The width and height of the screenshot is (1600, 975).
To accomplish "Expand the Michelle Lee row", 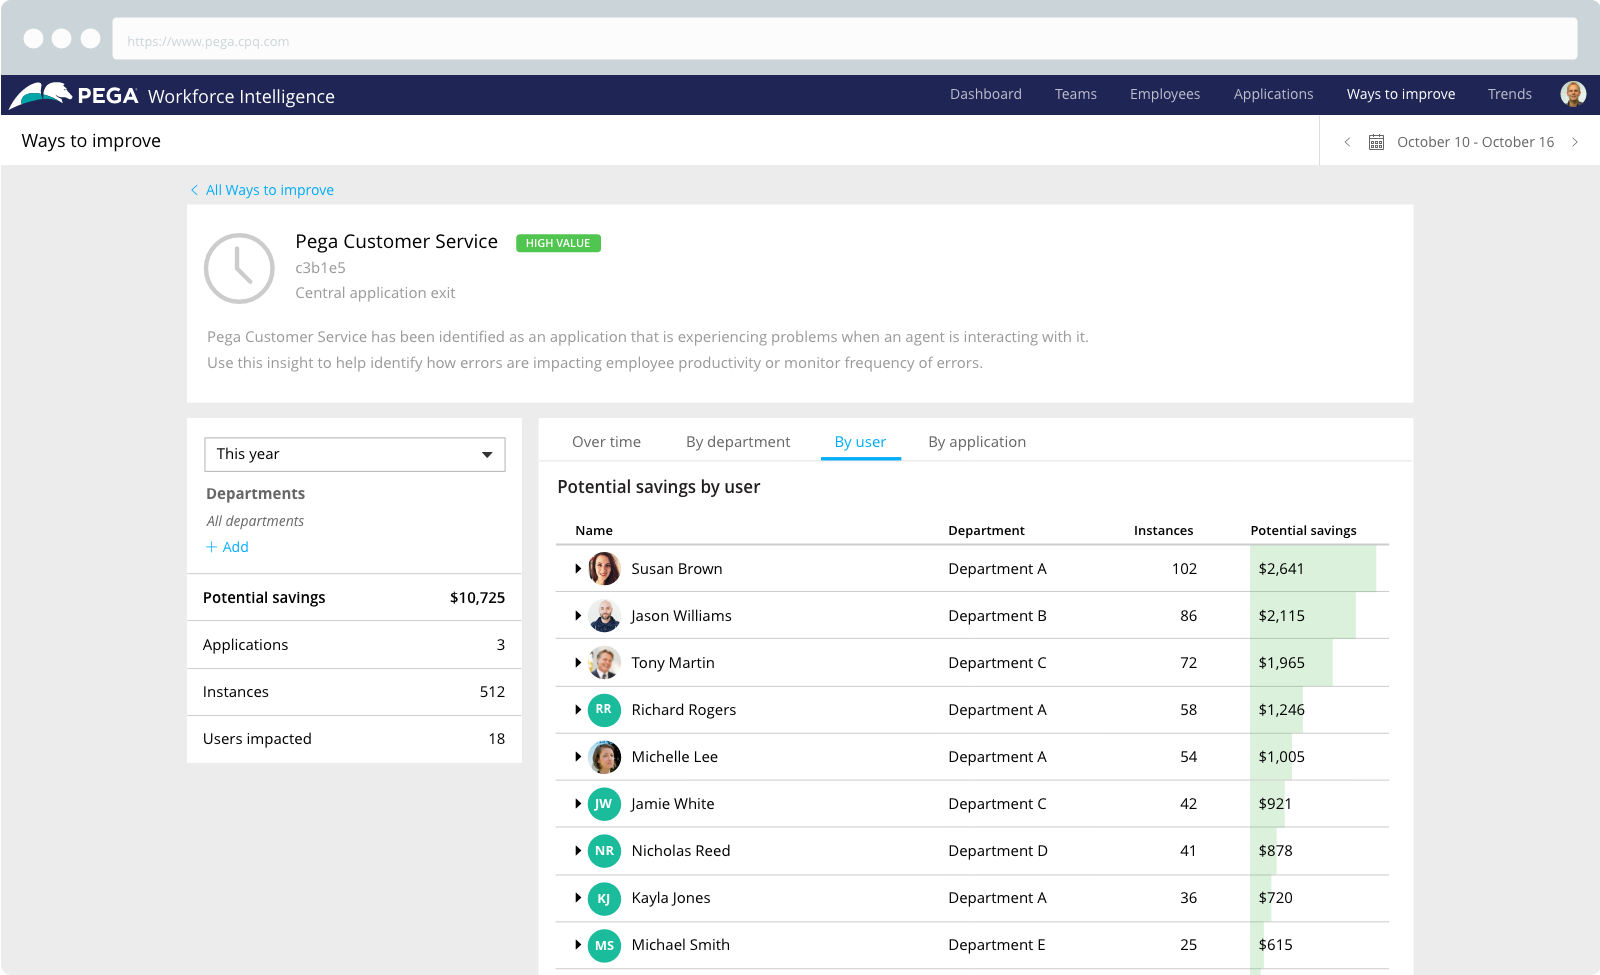I will click(578, 756).
